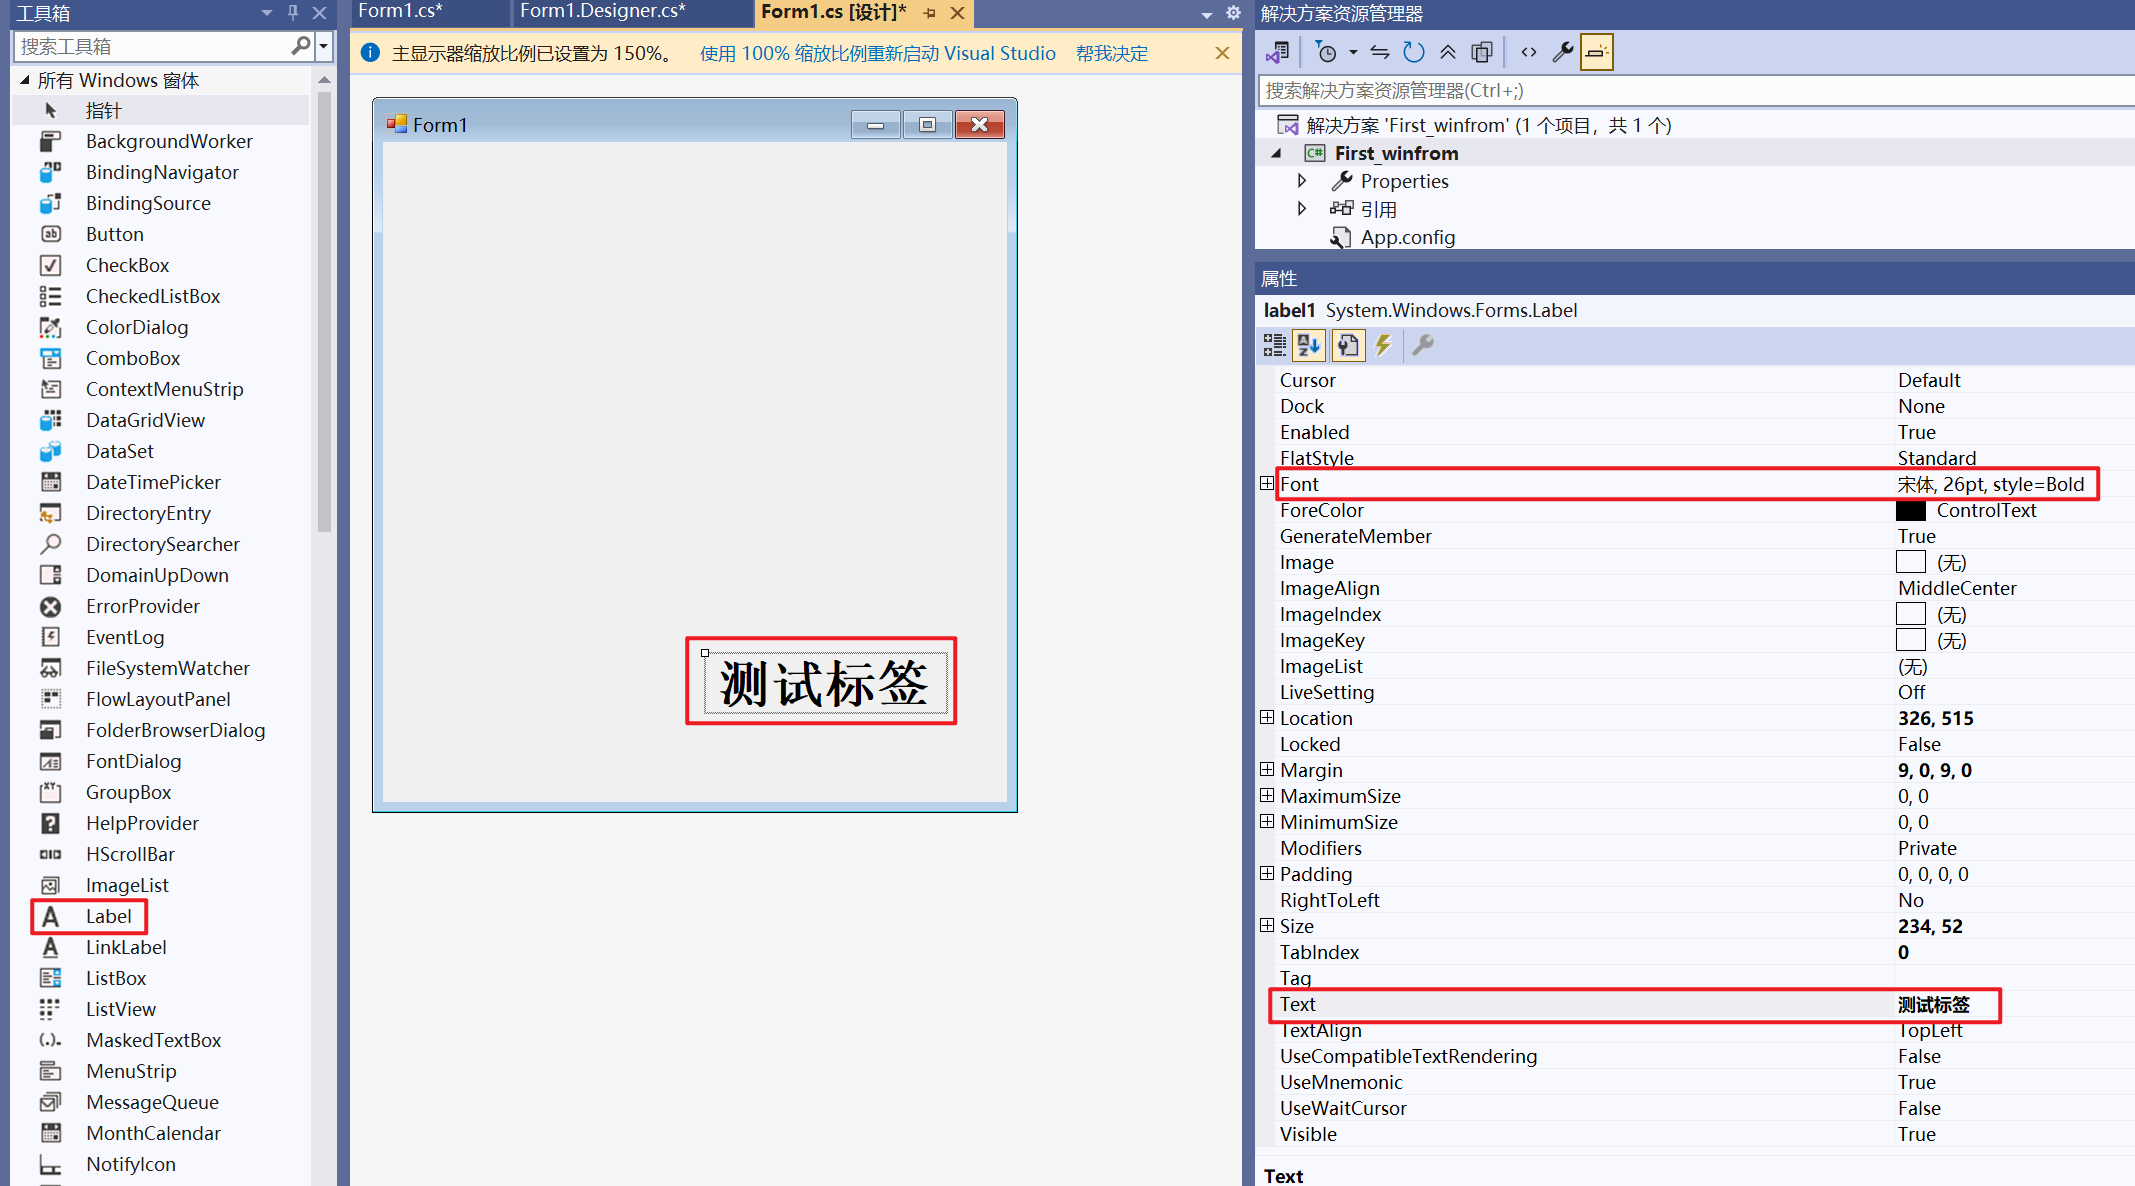The height and width of the screenshot is (1186, 2135).
Task: Click the 100% scaling restart Visual Studio link
Action: pos(877,53)
